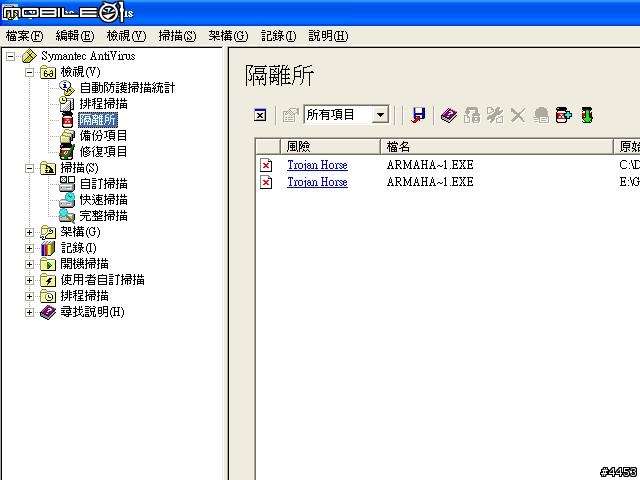Open the 說明(H) menu
This screenshot has width=640, height=480.
tap(328, 36)
